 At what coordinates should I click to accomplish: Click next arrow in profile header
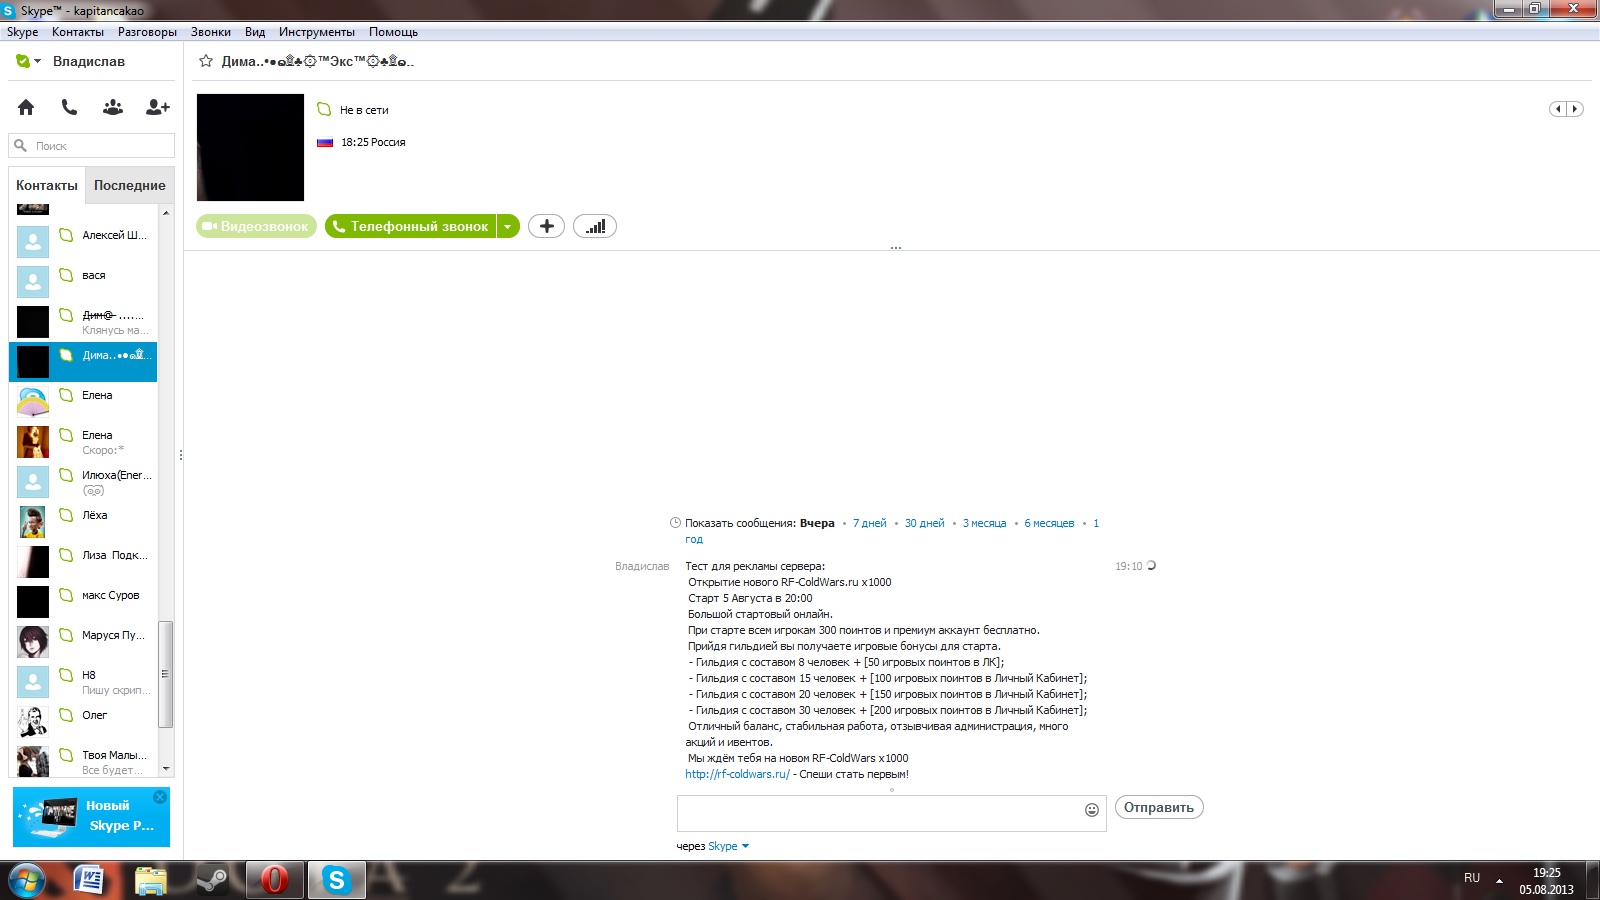(x=1575, y=109)
